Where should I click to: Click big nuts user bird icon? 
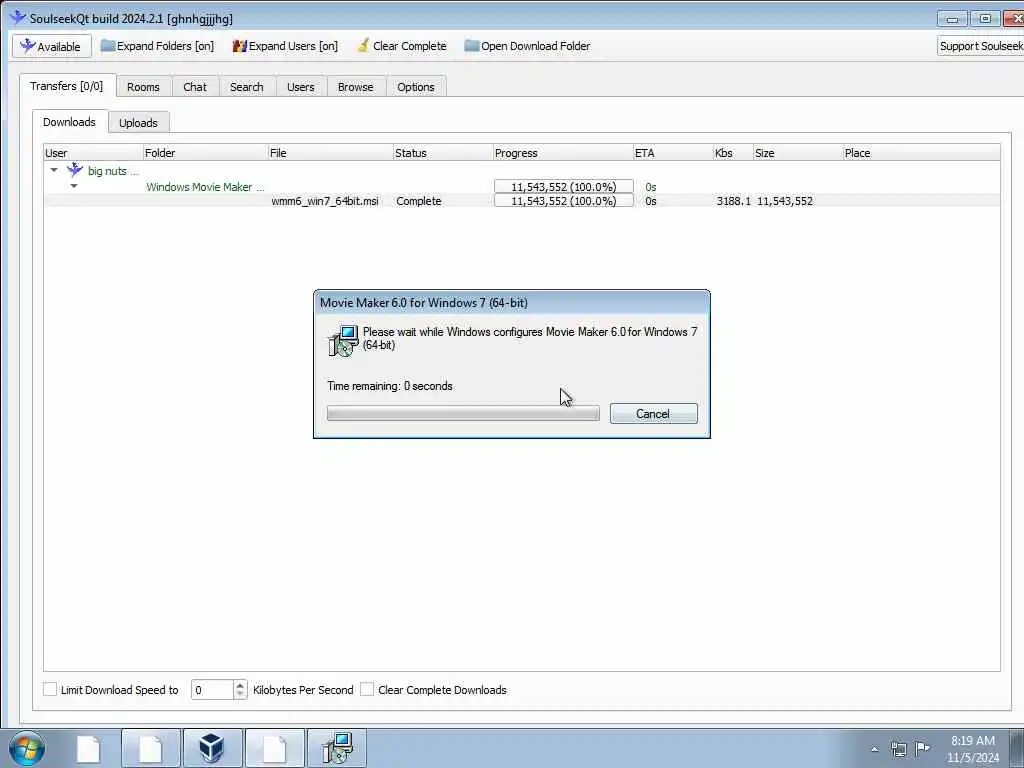[75, 170]
